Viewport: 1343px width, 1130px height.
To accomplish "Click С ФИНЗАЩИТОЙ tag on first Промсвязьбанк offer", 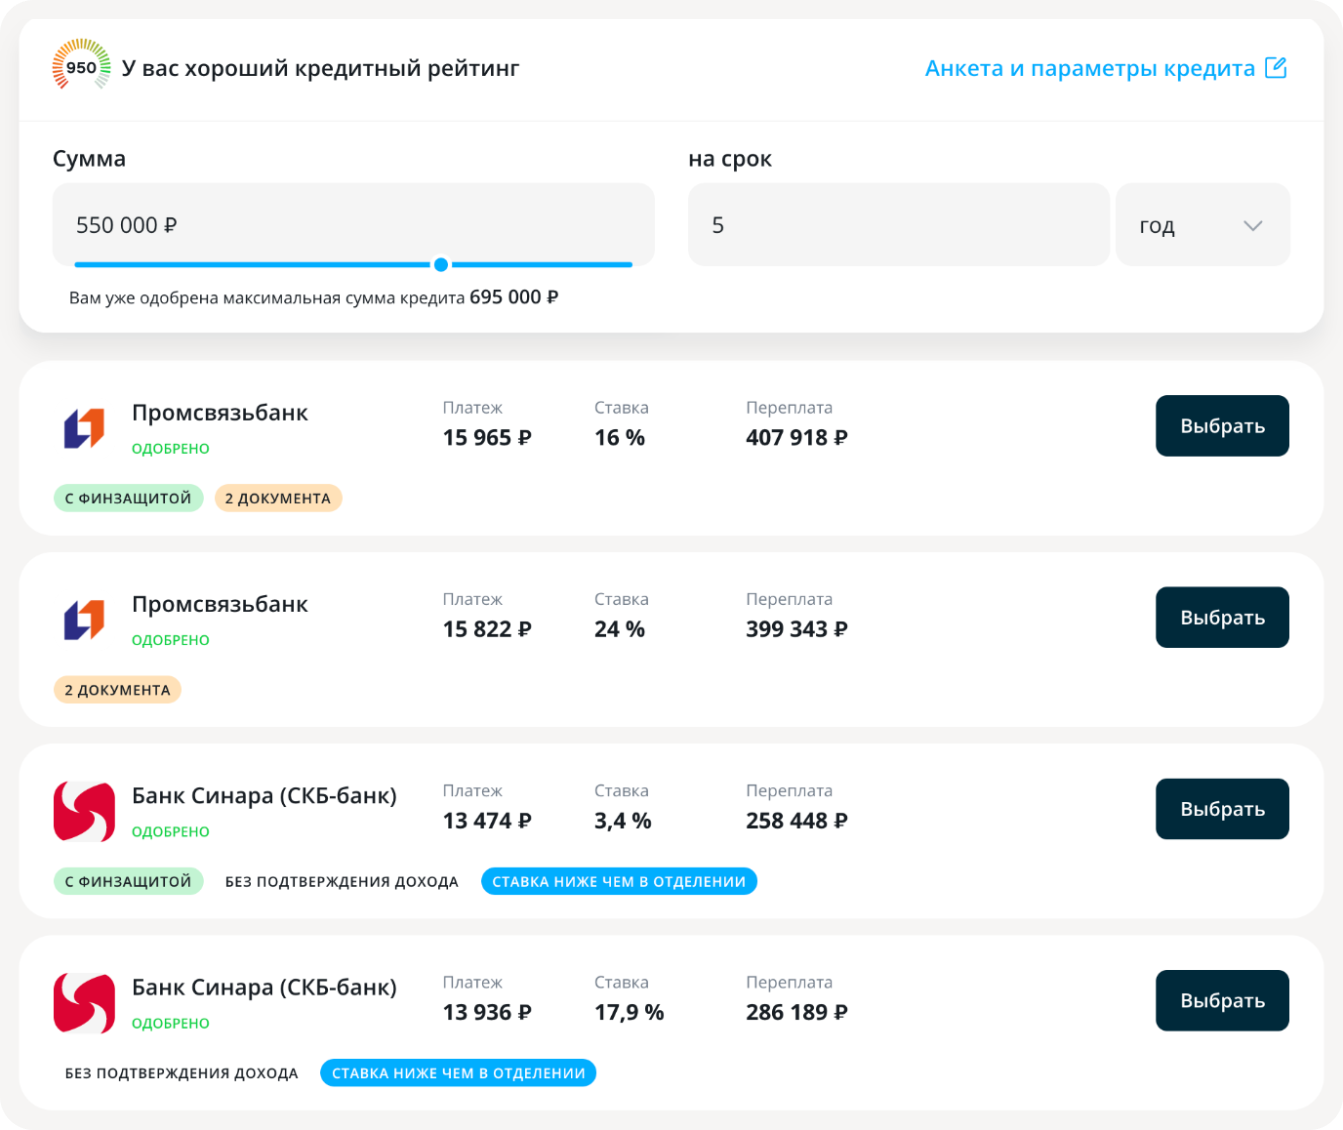I will 128,498.
